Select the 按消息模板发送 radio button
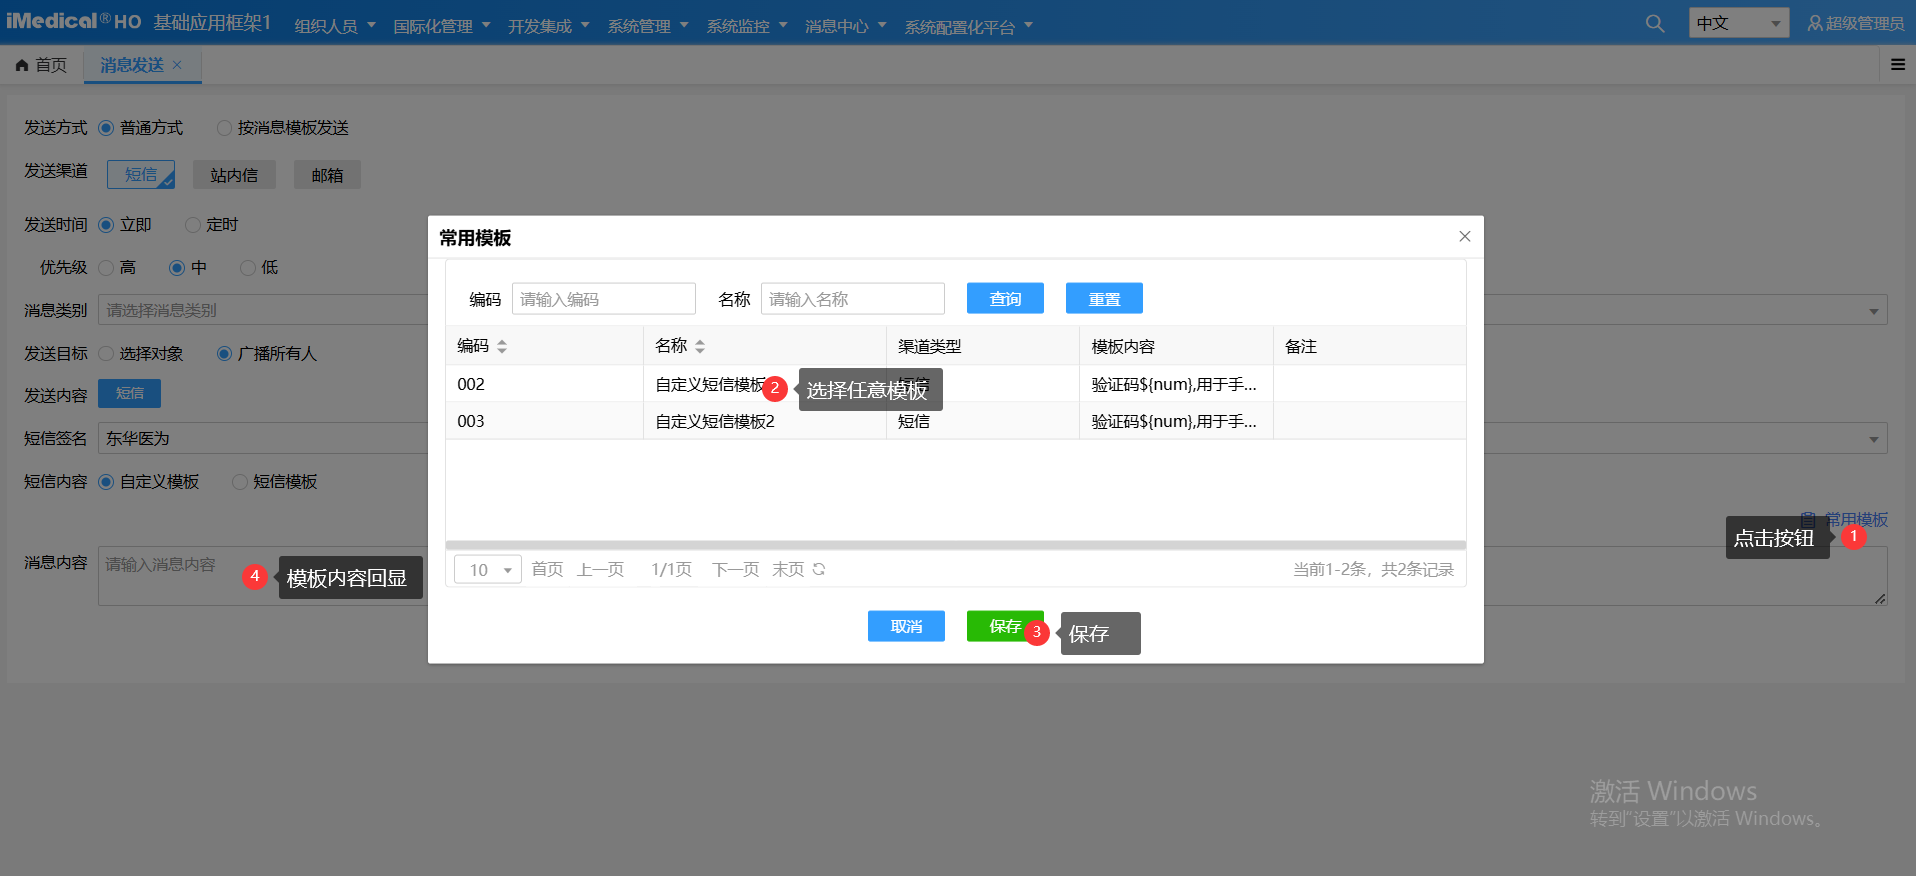The image size is (1916, 876). pos(225,128)
